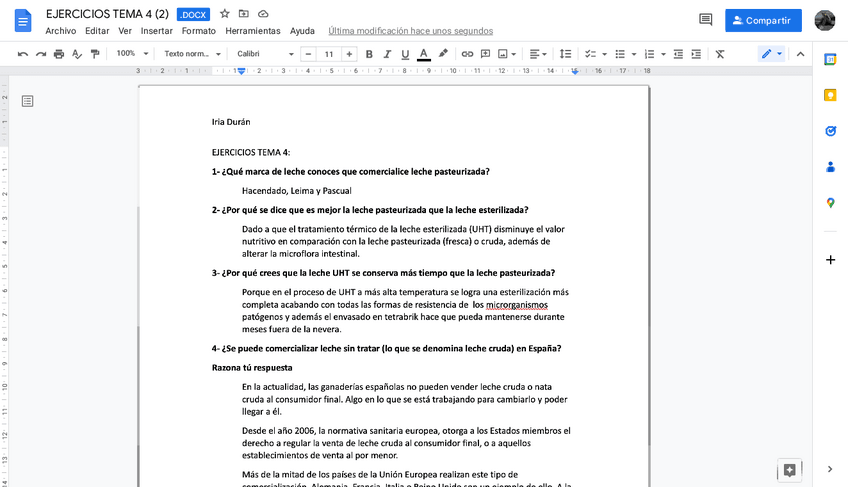Toggle underline formatting
The width and height of the screenshot is (848, 487).
click(x=405, y=54)
